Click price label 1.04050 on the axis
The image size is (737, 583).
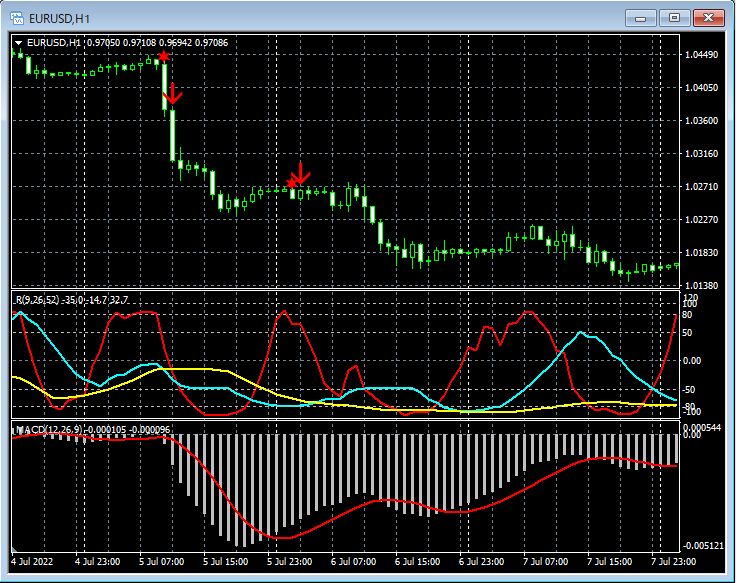(702, 87)
